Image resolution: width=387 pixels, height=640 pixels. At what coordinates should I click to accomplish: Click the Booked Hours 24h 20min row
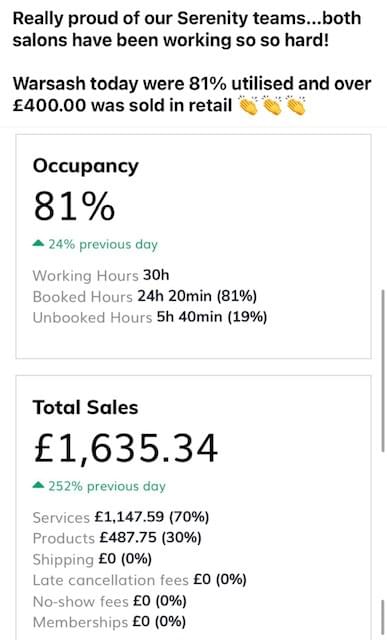[145, 296]
